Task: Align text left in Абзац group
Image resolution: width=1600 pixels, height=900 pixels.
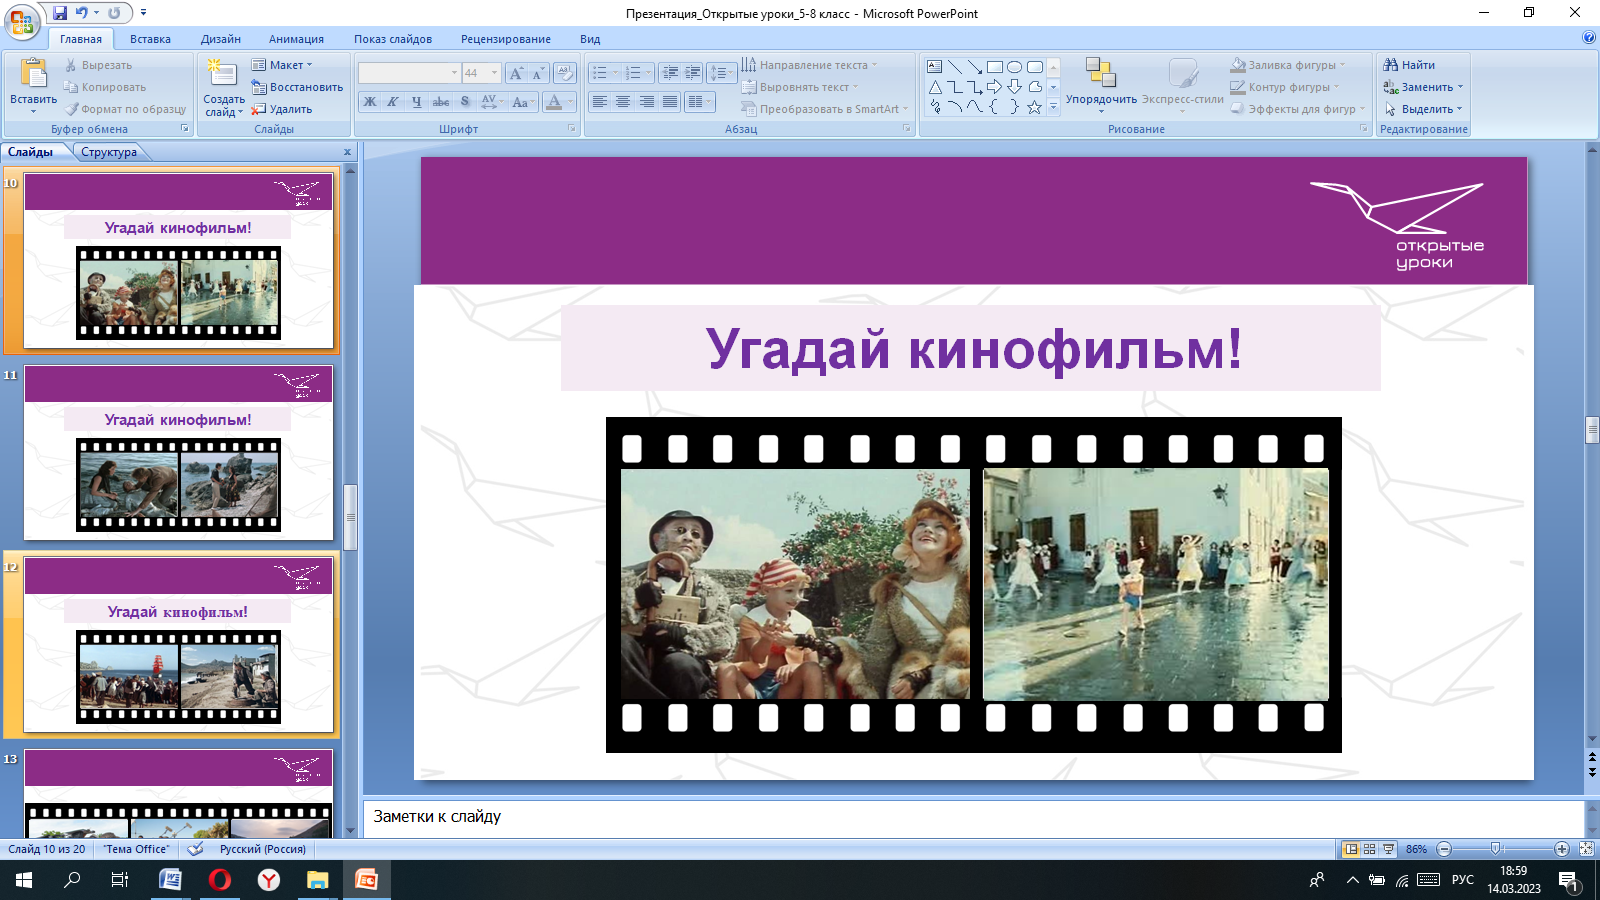Action: point(600,101)
